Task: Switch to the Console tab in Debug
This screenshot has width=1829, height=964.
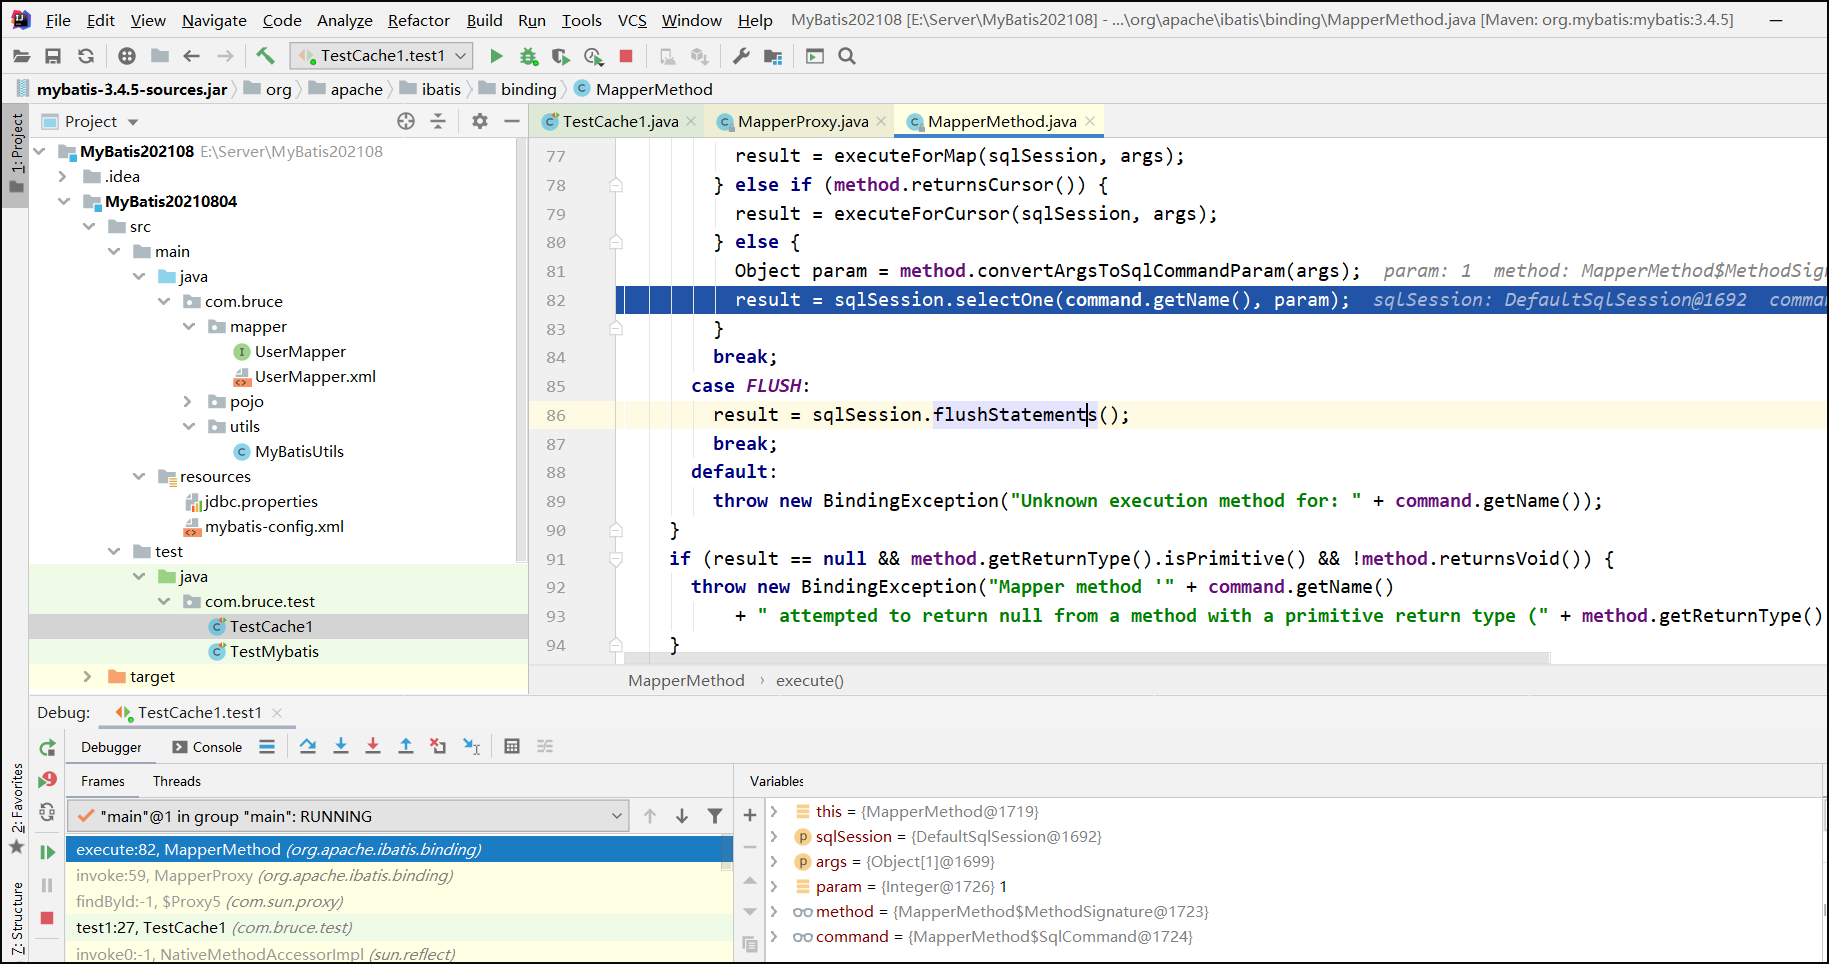Action: click(207, 747)
